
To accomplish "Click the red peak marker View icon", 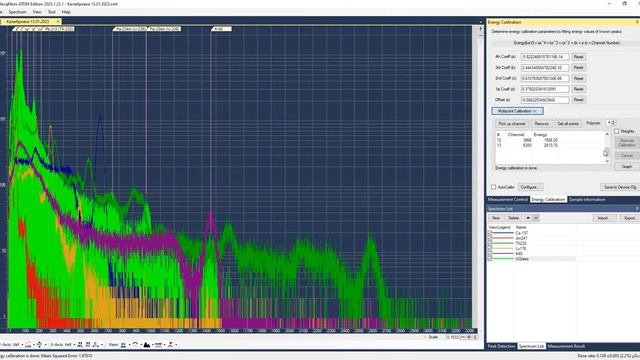I will (x=170, y=345).
